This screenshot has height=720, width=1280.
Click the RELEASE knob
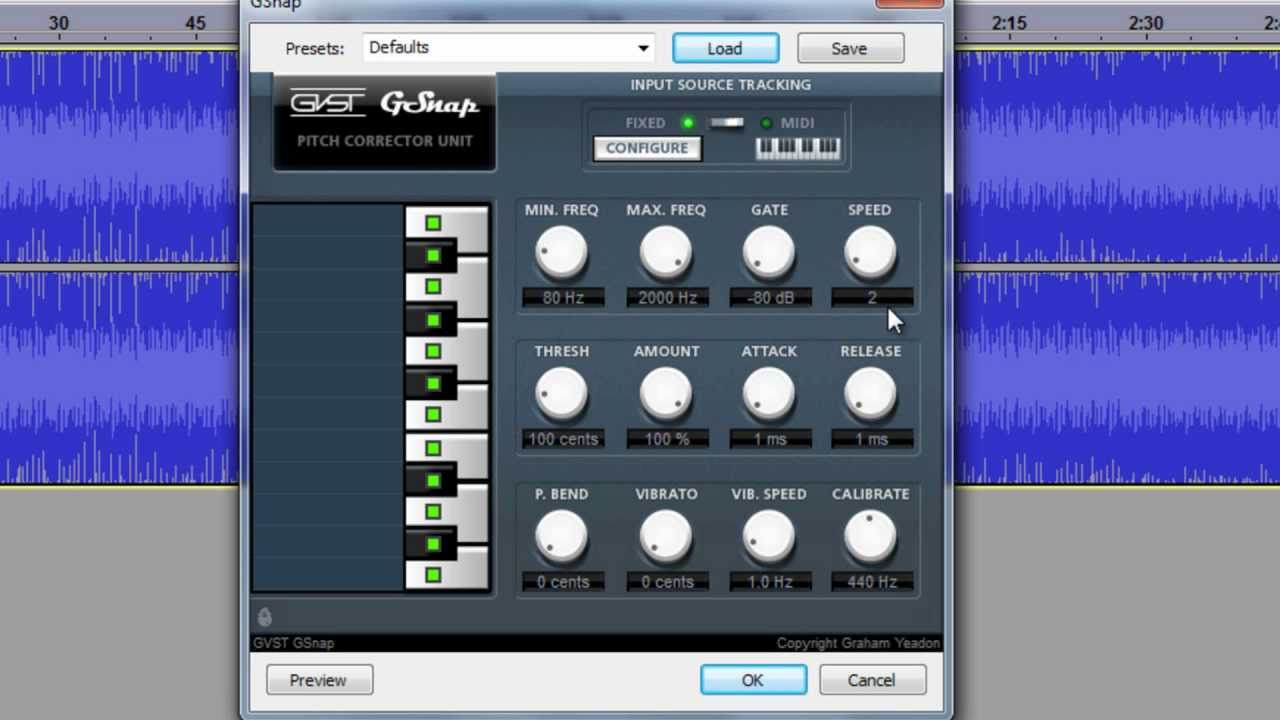pos(870,393)
